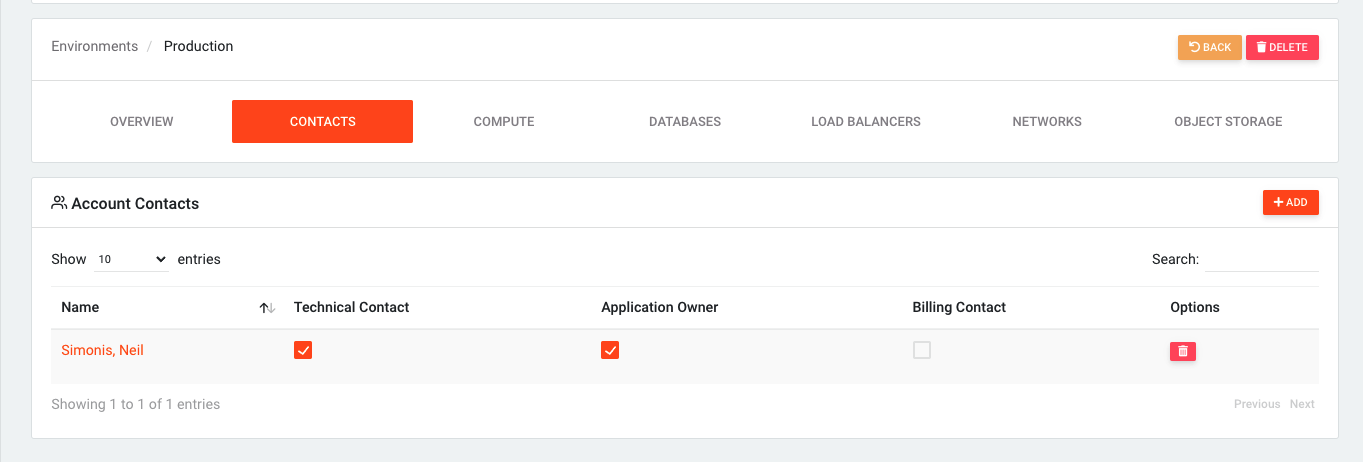This screenshot has height=462, width=1363.
Task: Open the Object Storage tab
Action: tap(1228, 122)
